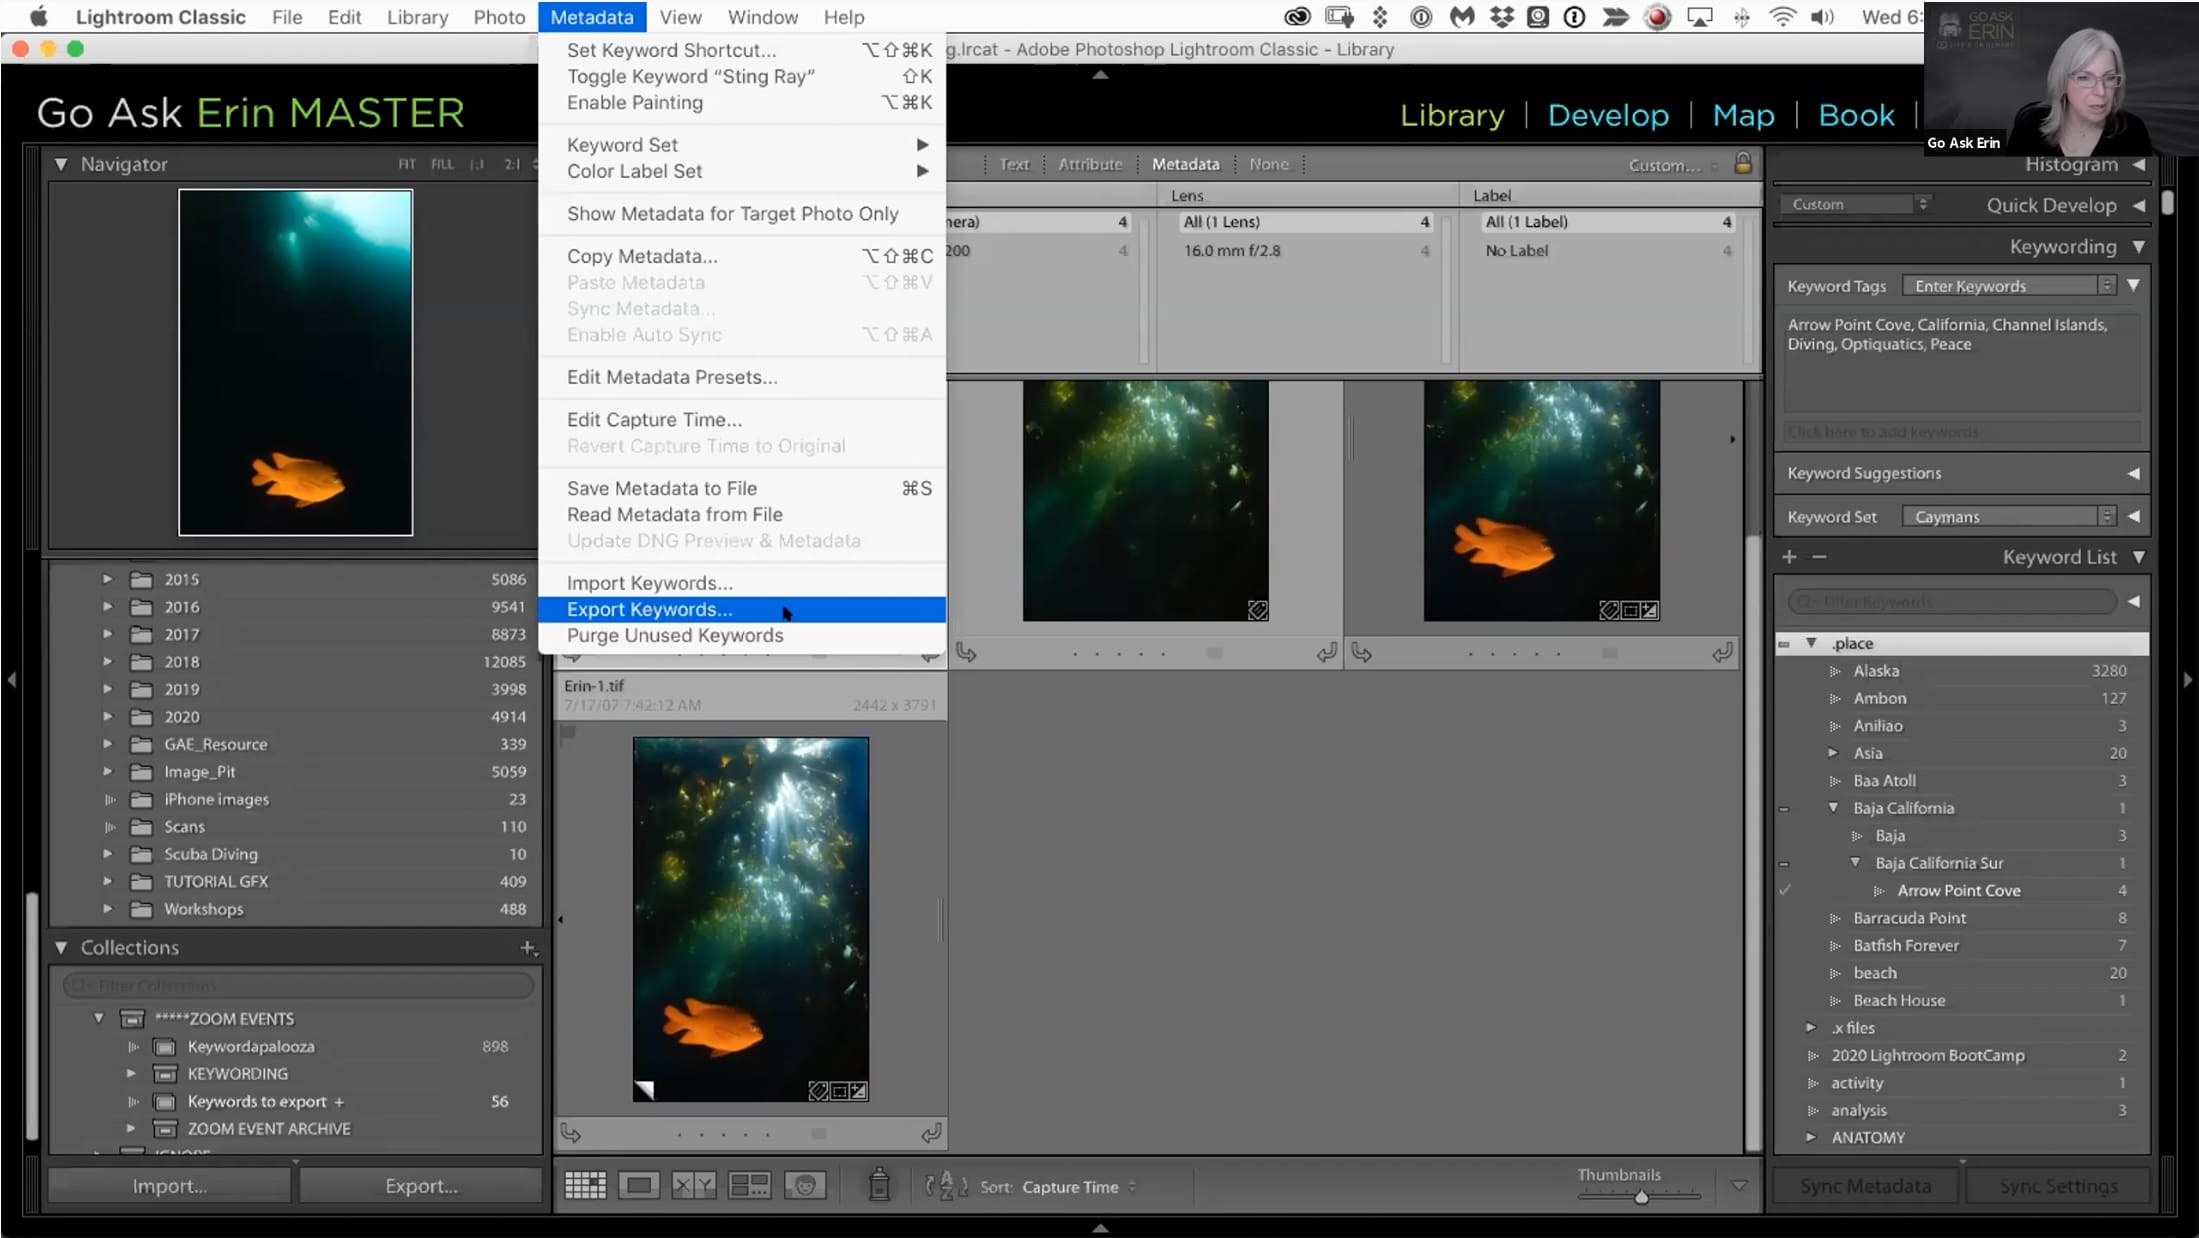Open AirPlay display menu bar icon
Viewport: 2199px width, 1238px height.
click(x=1699, y=17)
